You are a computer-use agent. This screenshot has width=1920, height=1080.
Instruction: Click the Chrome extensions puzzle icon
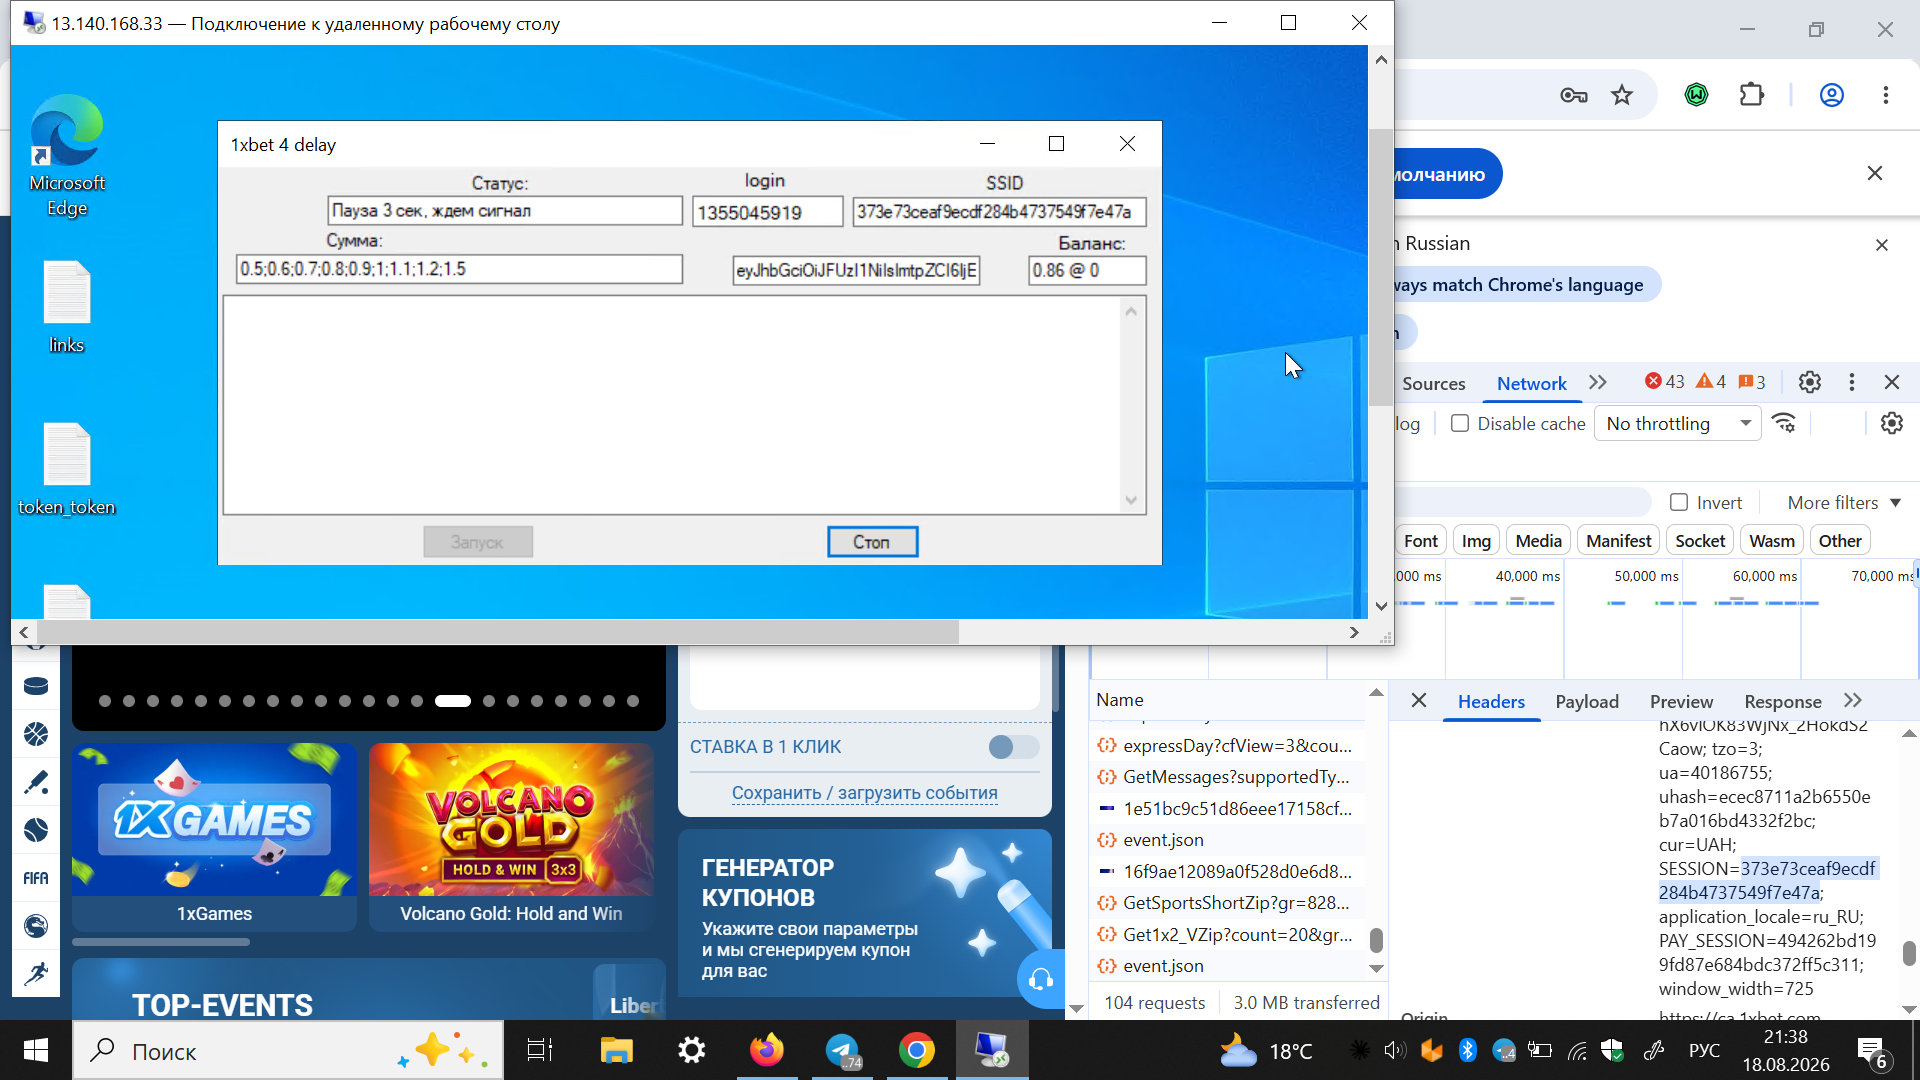click(x=1752, y=95)
